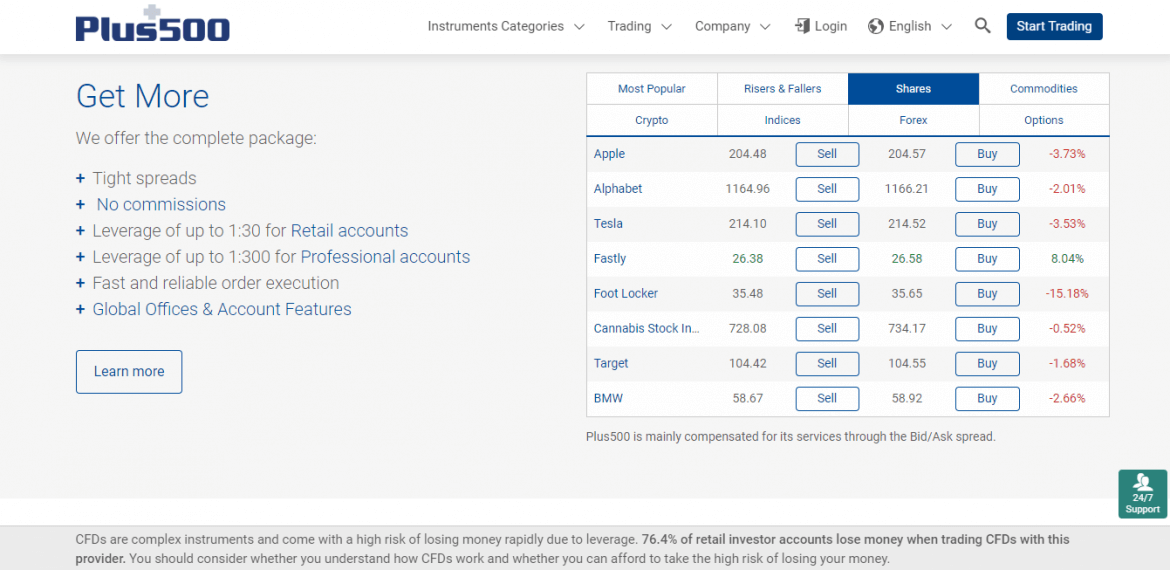Switch to Crypto tab

coord(651,120)
